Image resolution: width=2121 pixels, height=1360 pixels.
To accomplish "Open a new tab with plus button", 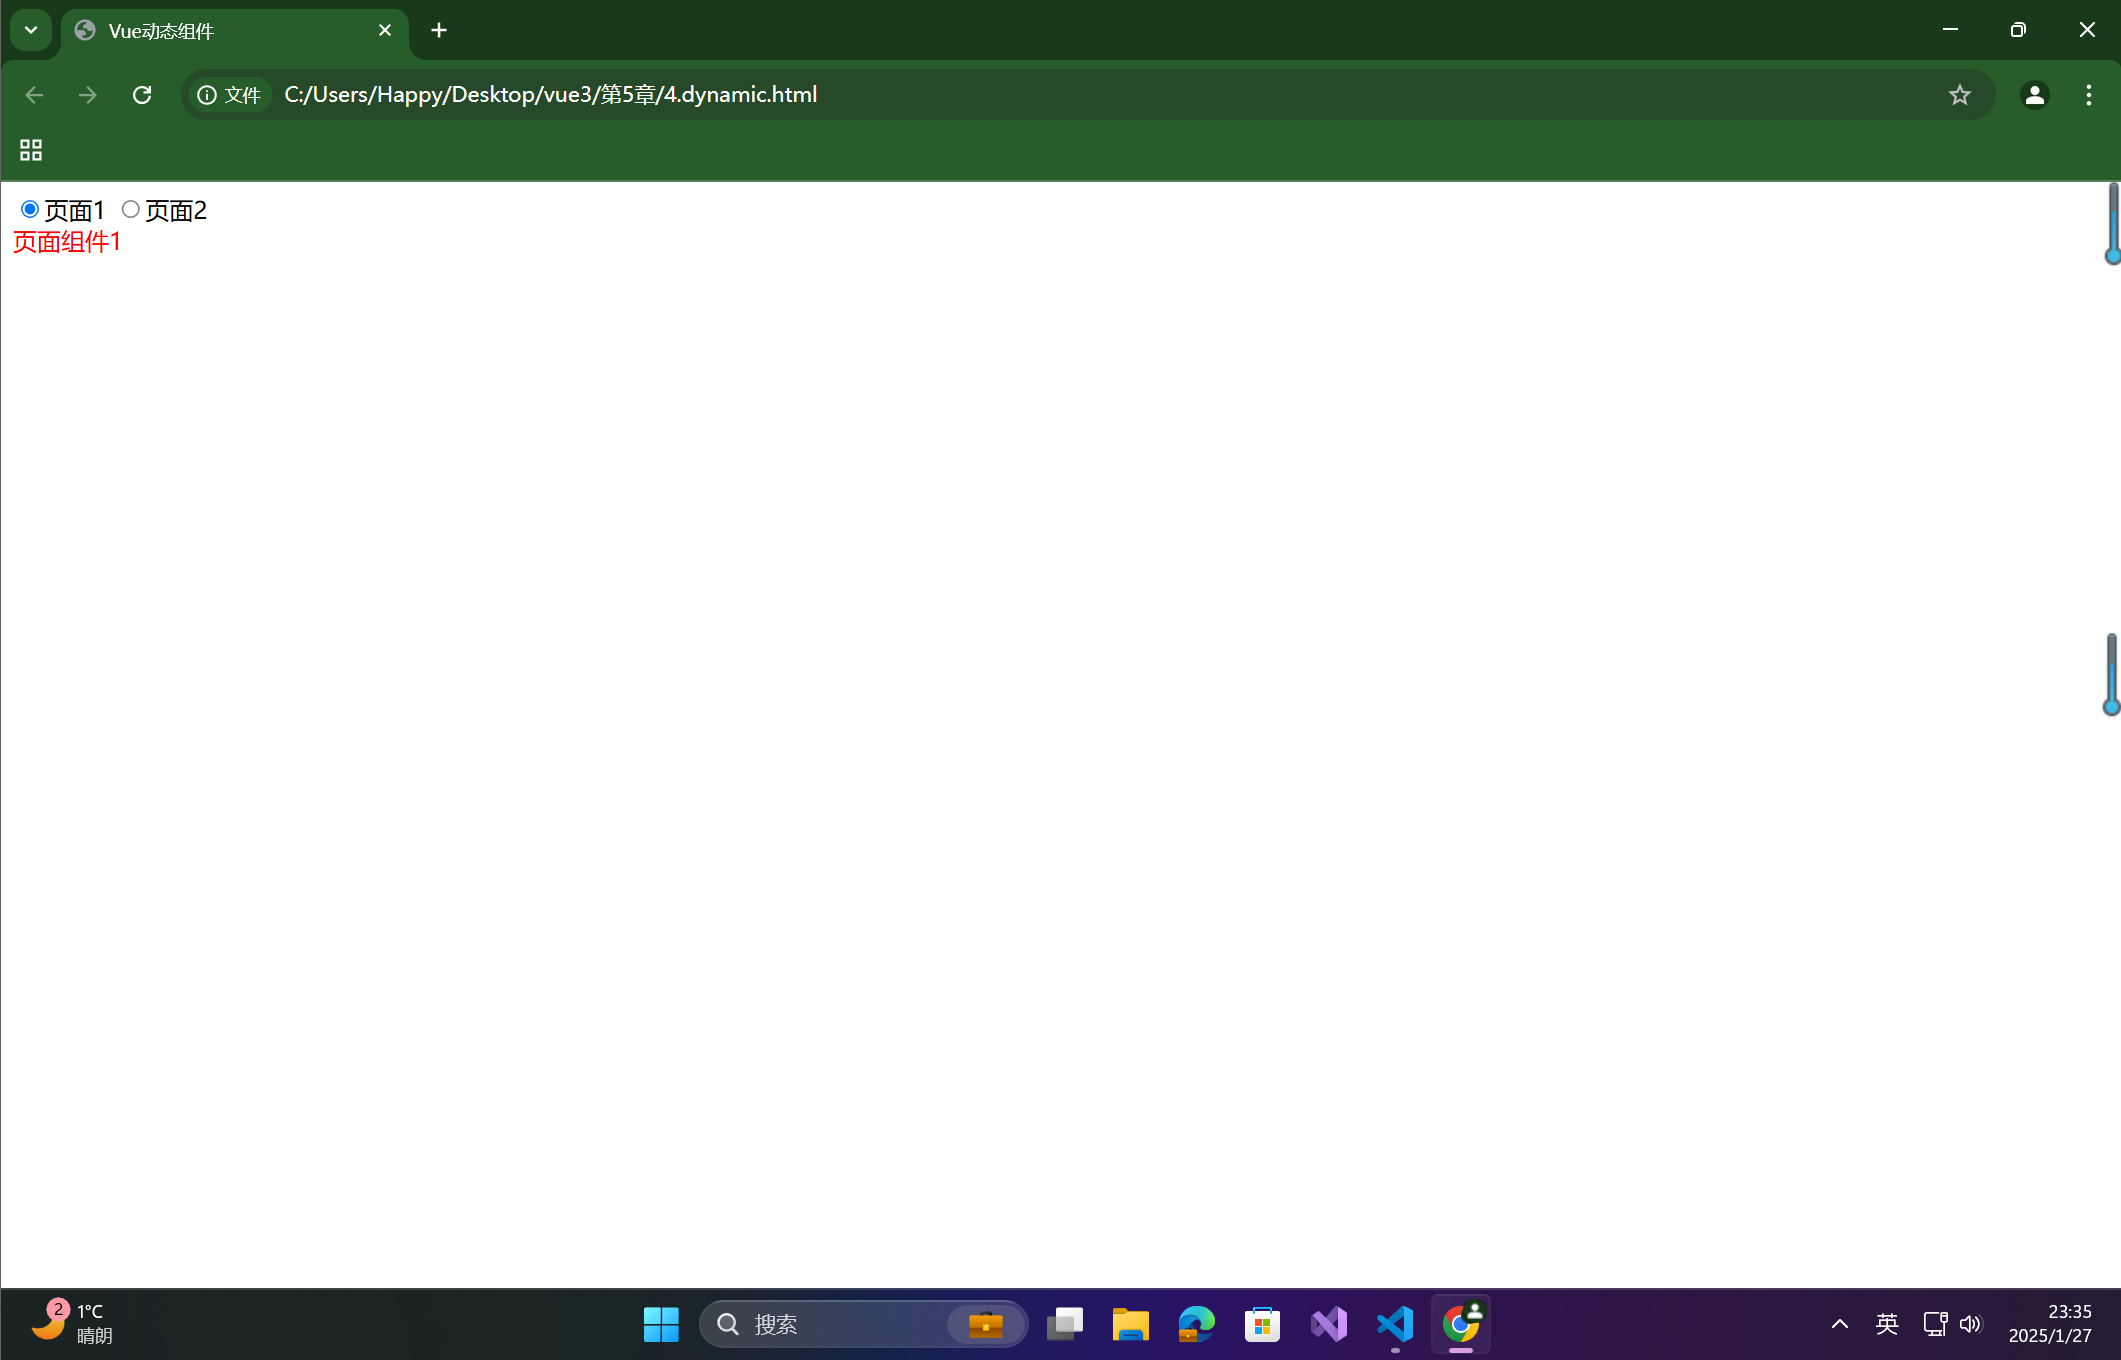I will pos(439,31).
